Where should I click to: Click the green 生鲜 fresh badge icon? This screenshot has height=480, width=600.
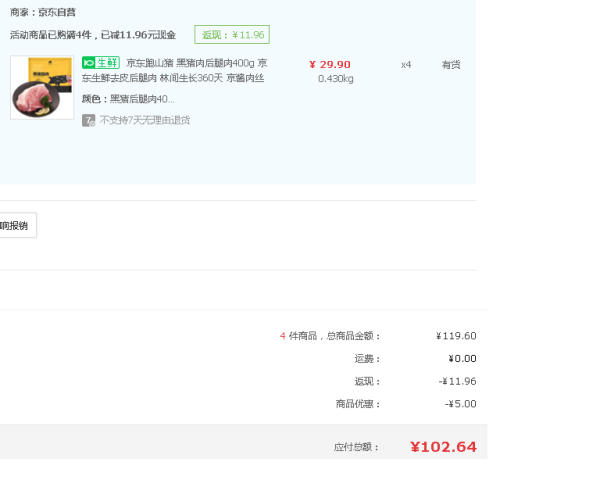point(101,63)
